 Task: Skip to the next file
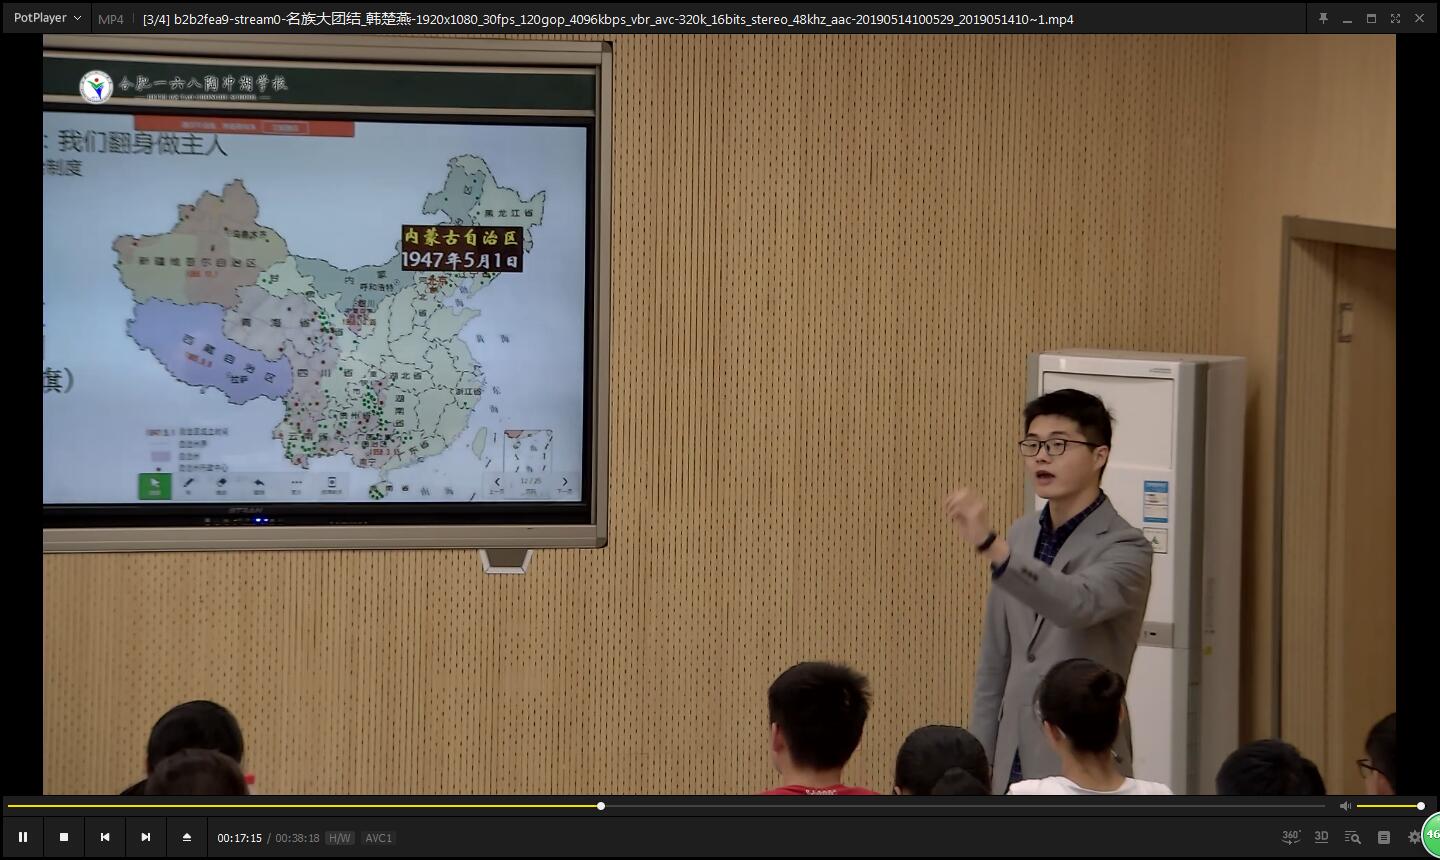(146, 837)
